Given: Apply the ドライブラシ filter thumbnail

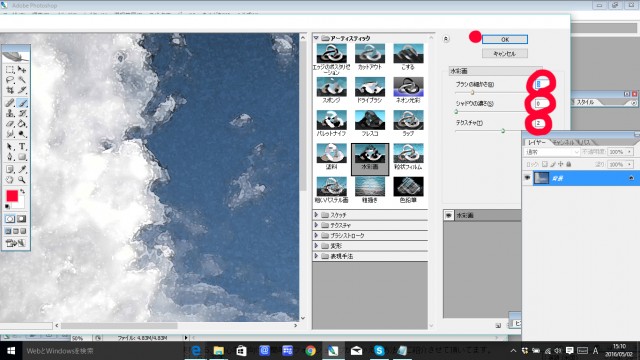Looking at the screenshot, I should (370, 90).
